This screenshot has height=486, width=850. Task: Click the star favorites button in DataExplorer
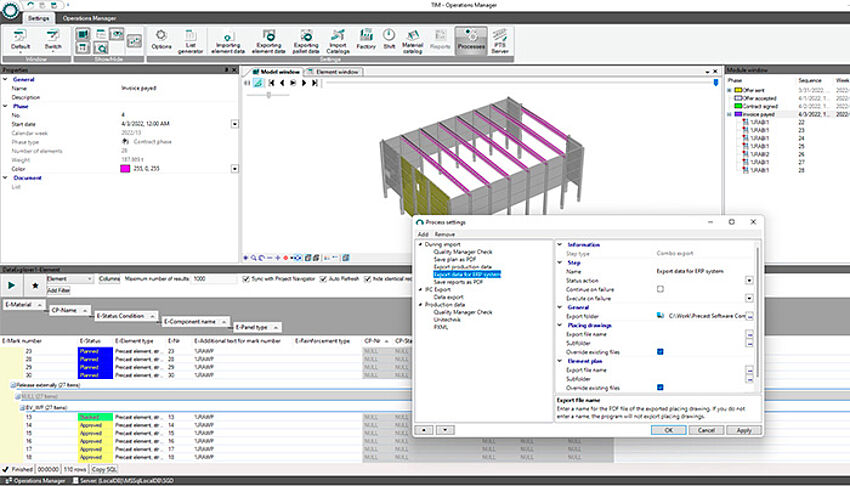(x=35, y=284)
